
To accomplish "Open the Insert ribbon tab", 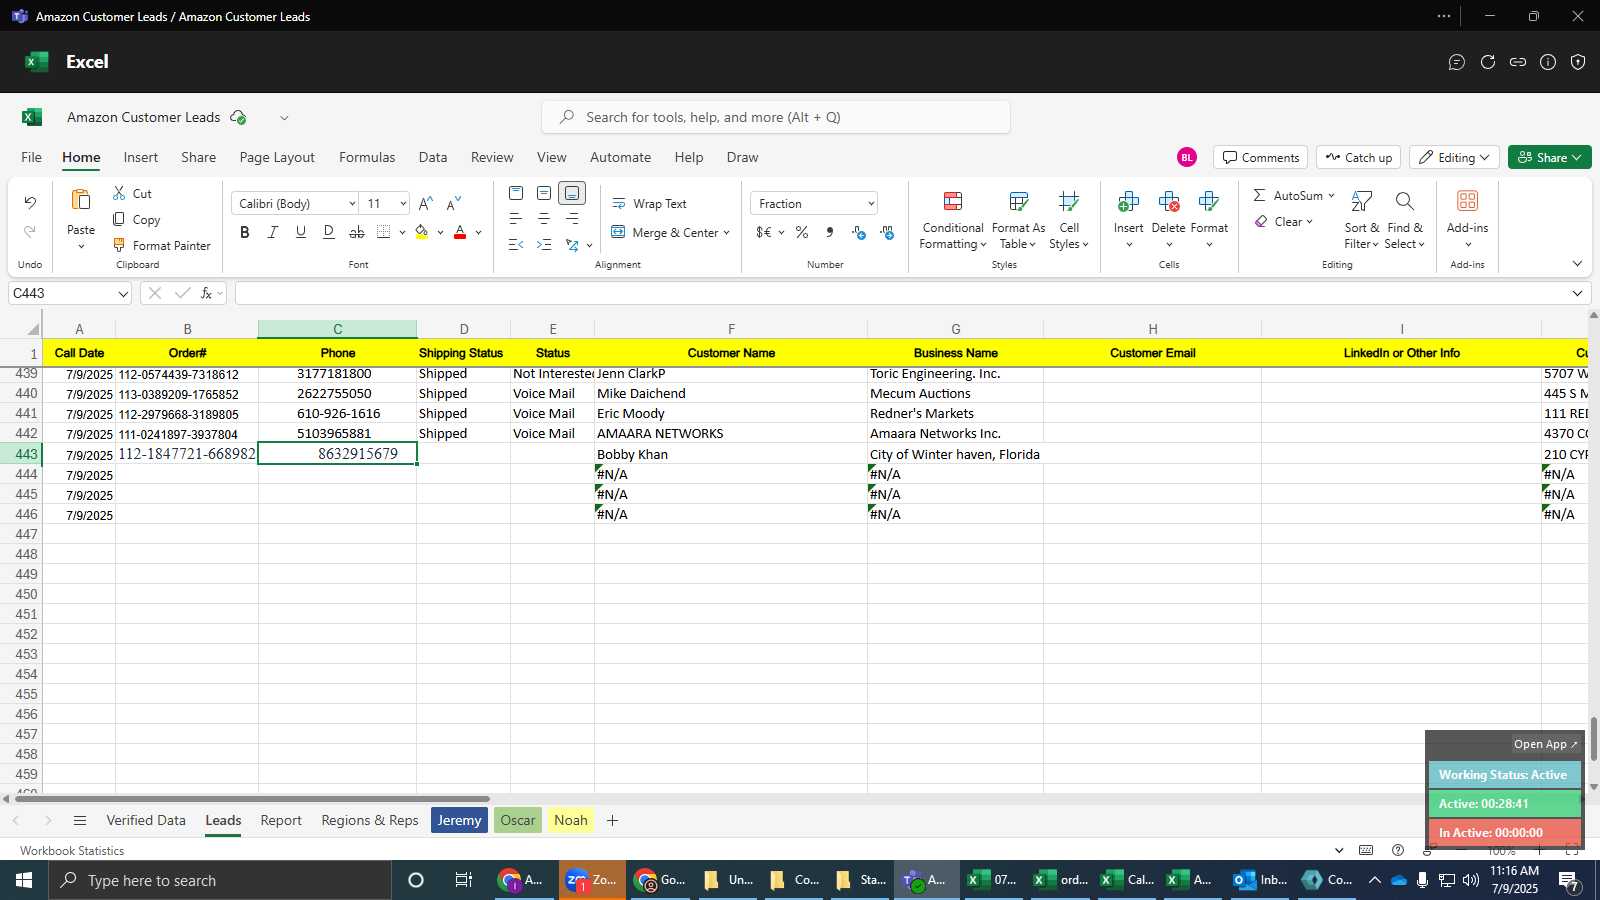I will 140,157.
